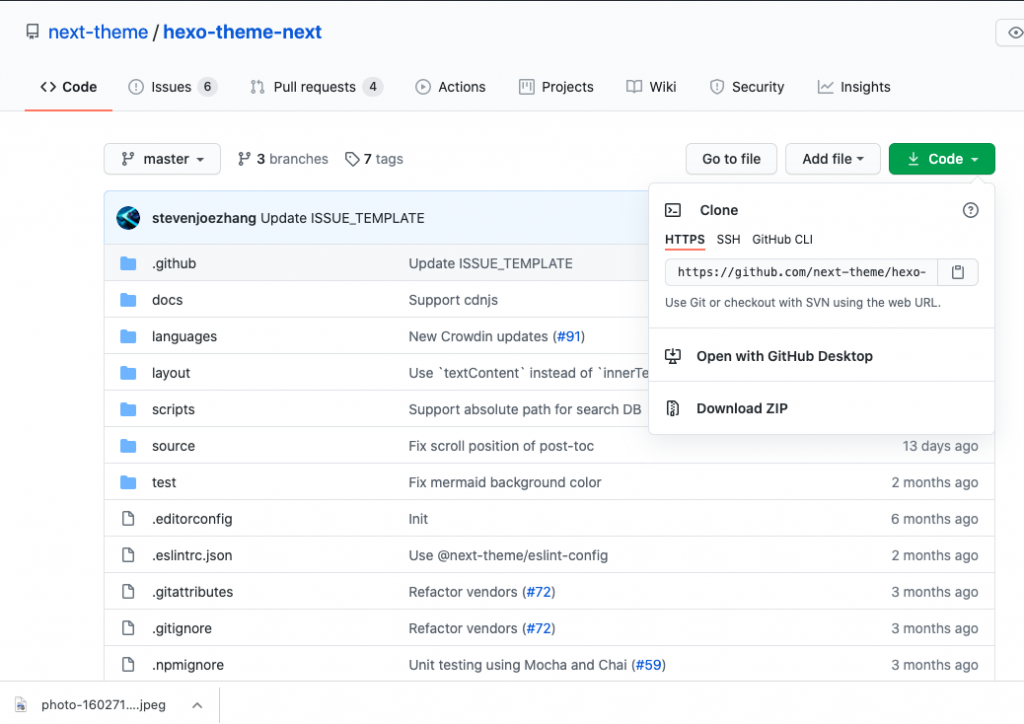Click 'Init' commit message for .editorconfig
This screenshot has width=1024, height=724.
pyautogui.click(x=418, y=519)
